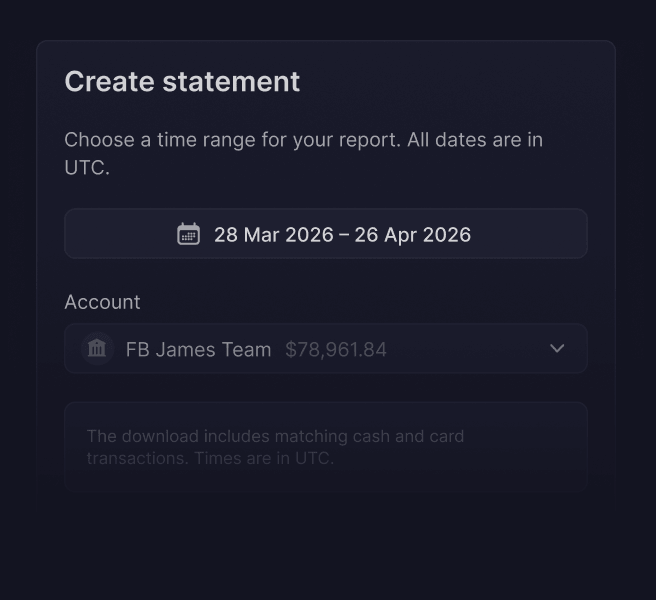Click the FB James Team account name

coord(198,349)
